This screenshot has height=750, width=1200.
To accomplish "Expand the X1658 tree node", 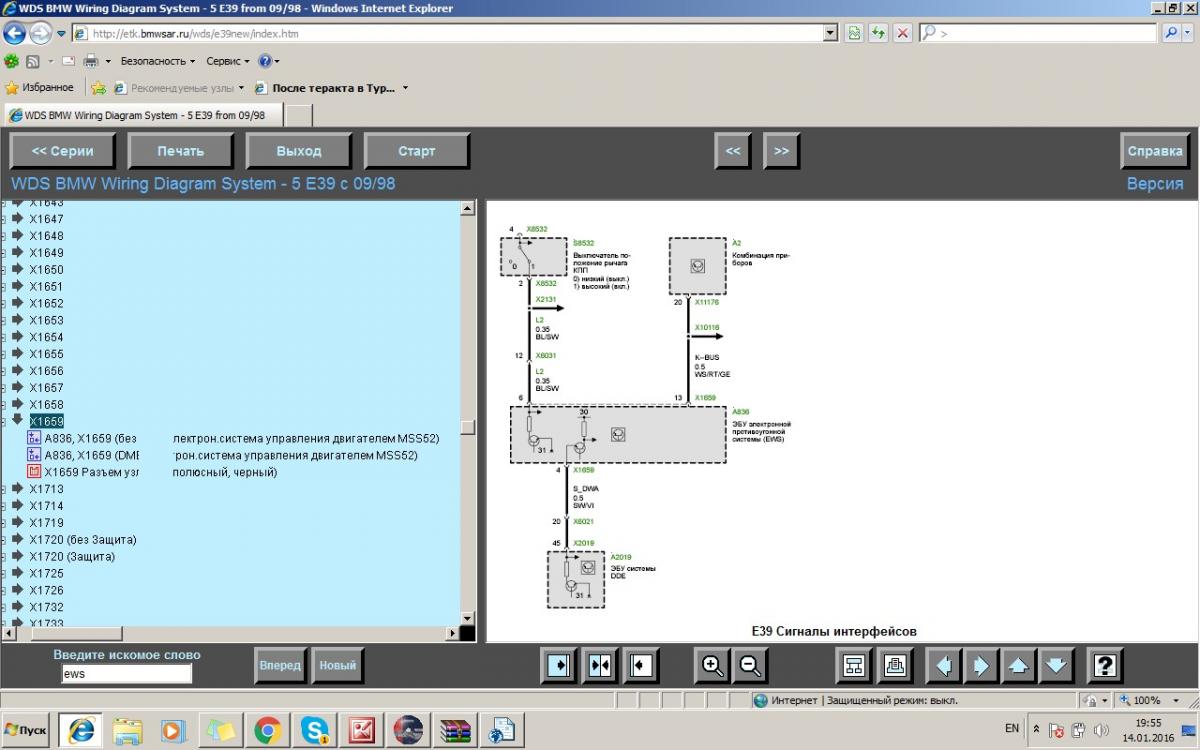I will (x=16, y=404).
